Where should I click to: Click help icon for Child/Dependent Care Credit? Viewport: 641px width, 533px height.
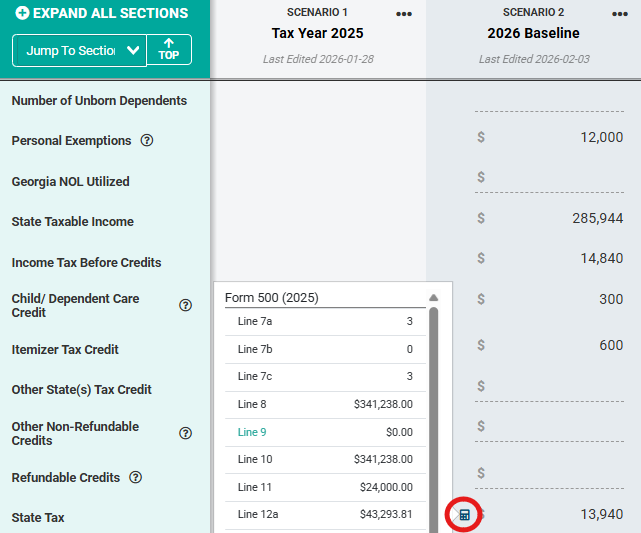(x=185, y=306)
